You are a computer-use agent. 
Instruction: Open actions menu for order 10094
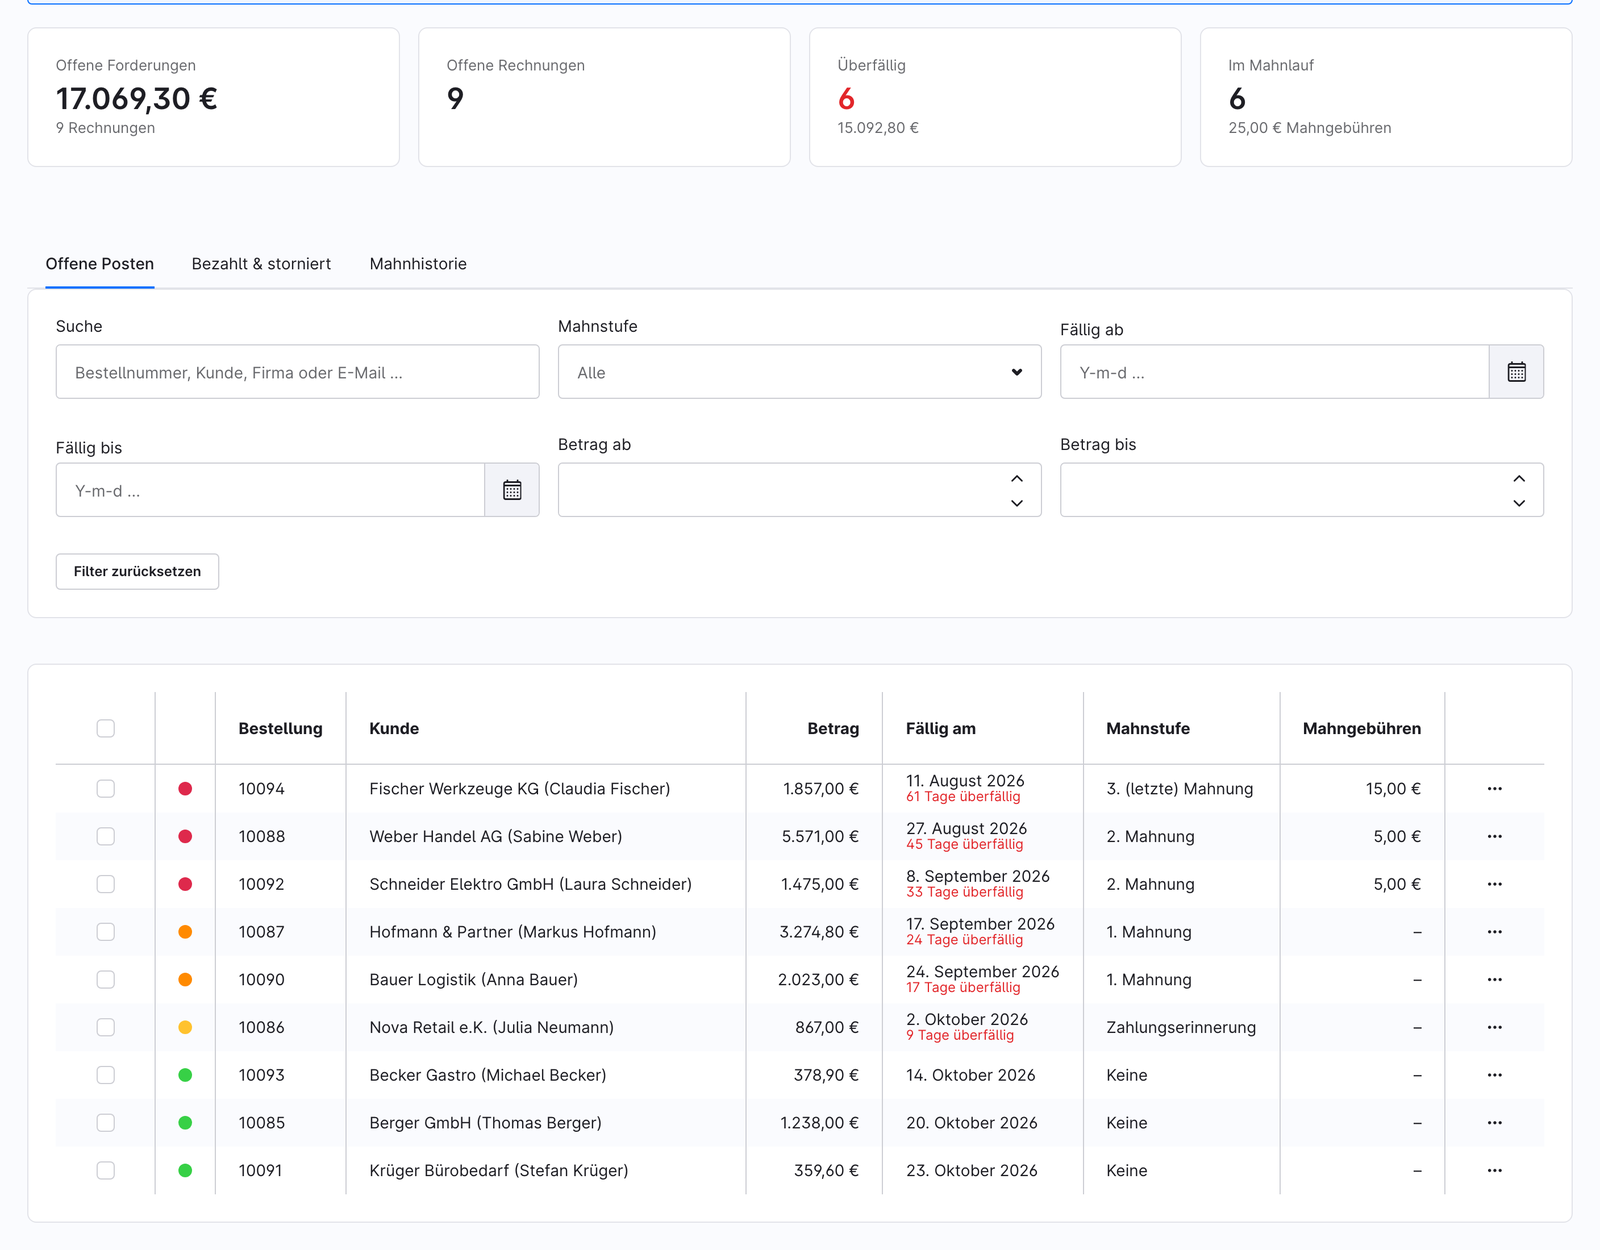pyautogui.click(x=1494, y=789)
